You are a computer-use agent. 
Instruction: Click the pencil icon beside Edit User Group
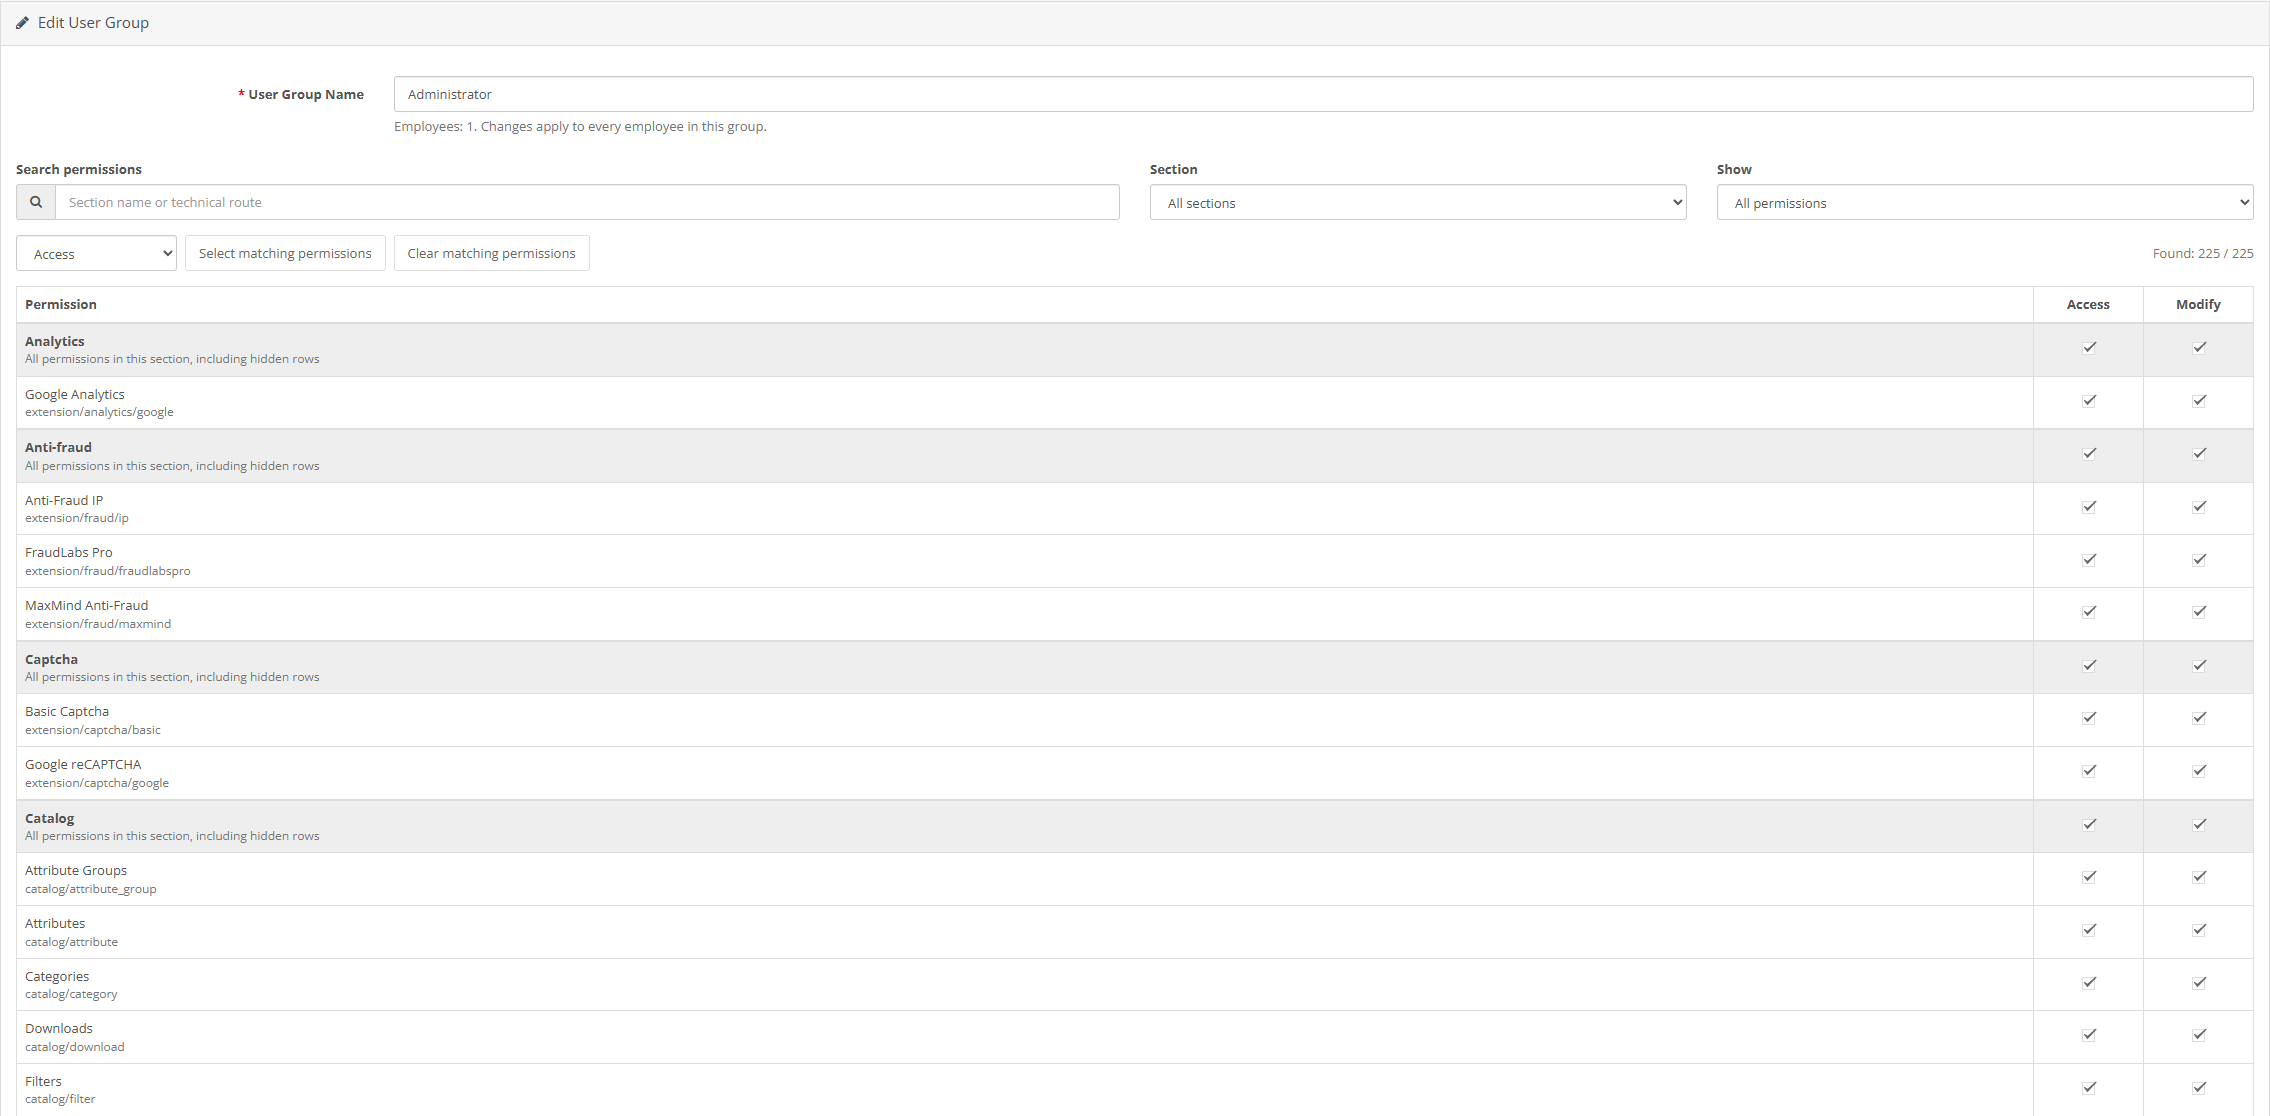[22, 23]
